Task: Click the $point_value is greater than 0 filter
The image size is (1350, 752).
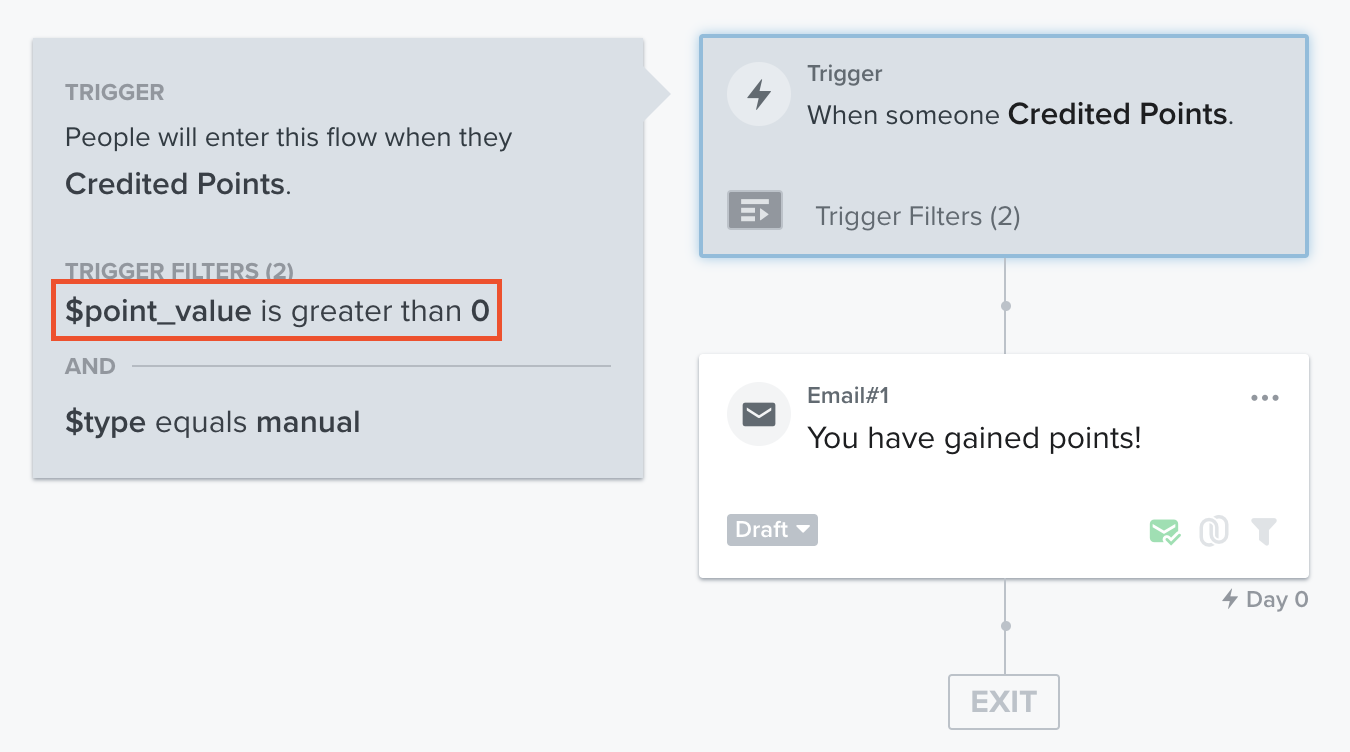Action: click(x=277, y=311)
